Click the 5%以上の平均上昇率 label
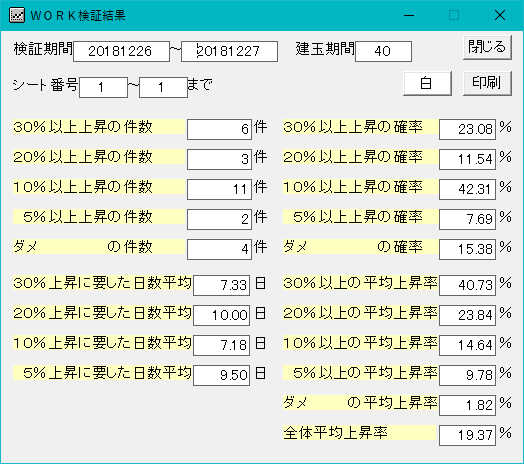 tap(360, 373)
